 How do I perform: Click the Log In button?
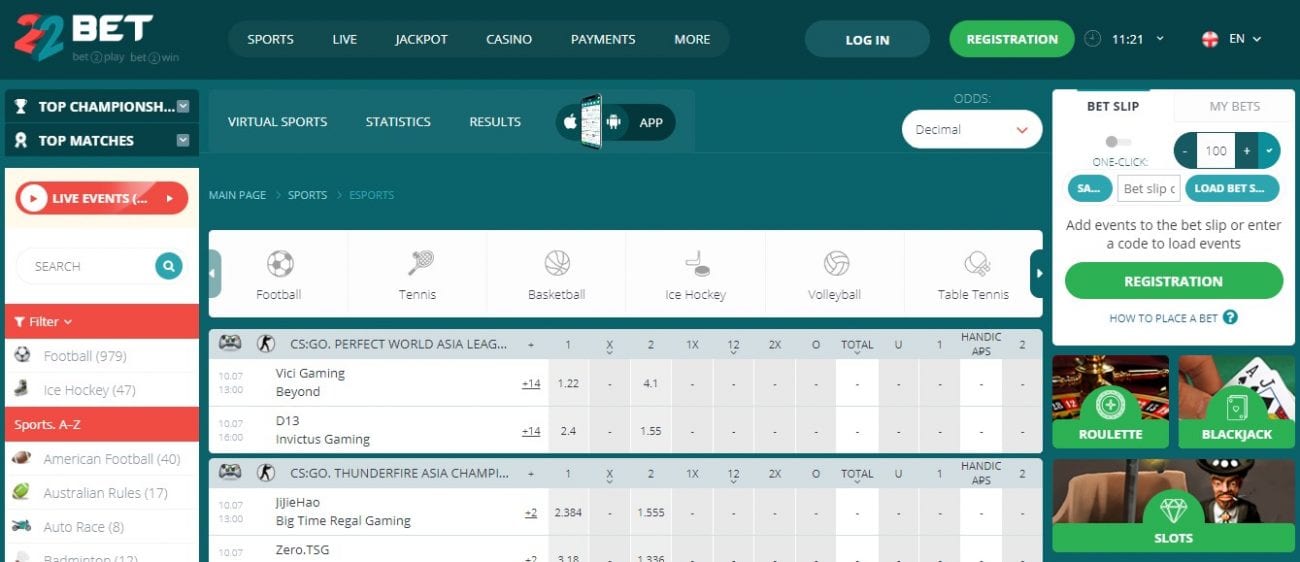pyautogui.click(x=867, y=40)
